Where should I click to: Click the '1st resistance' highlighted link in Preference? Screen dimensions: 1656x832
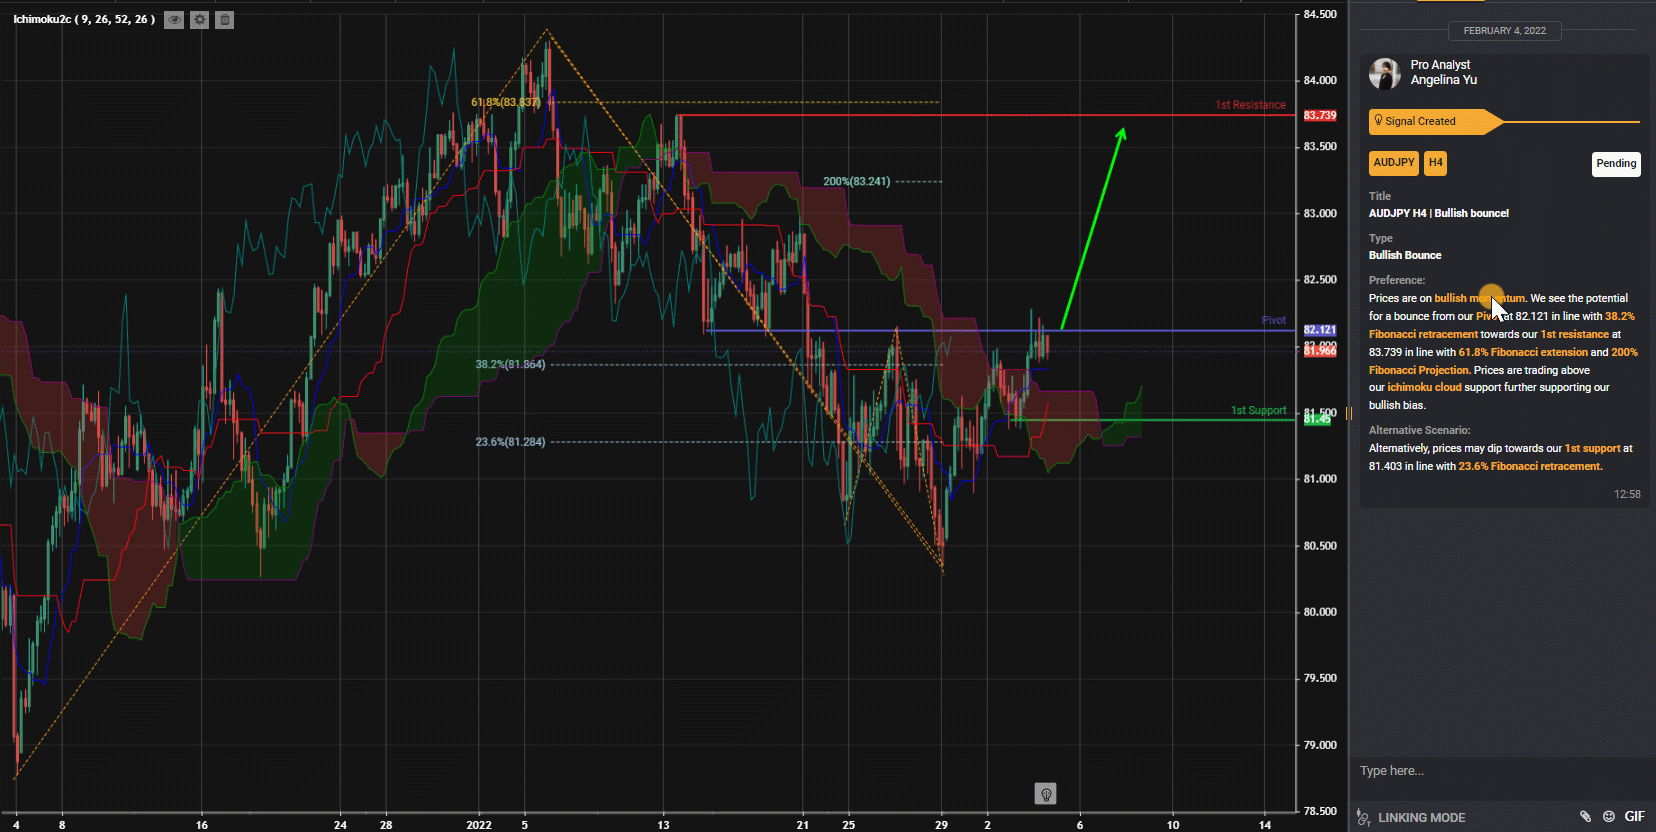tap(1575, 335)
